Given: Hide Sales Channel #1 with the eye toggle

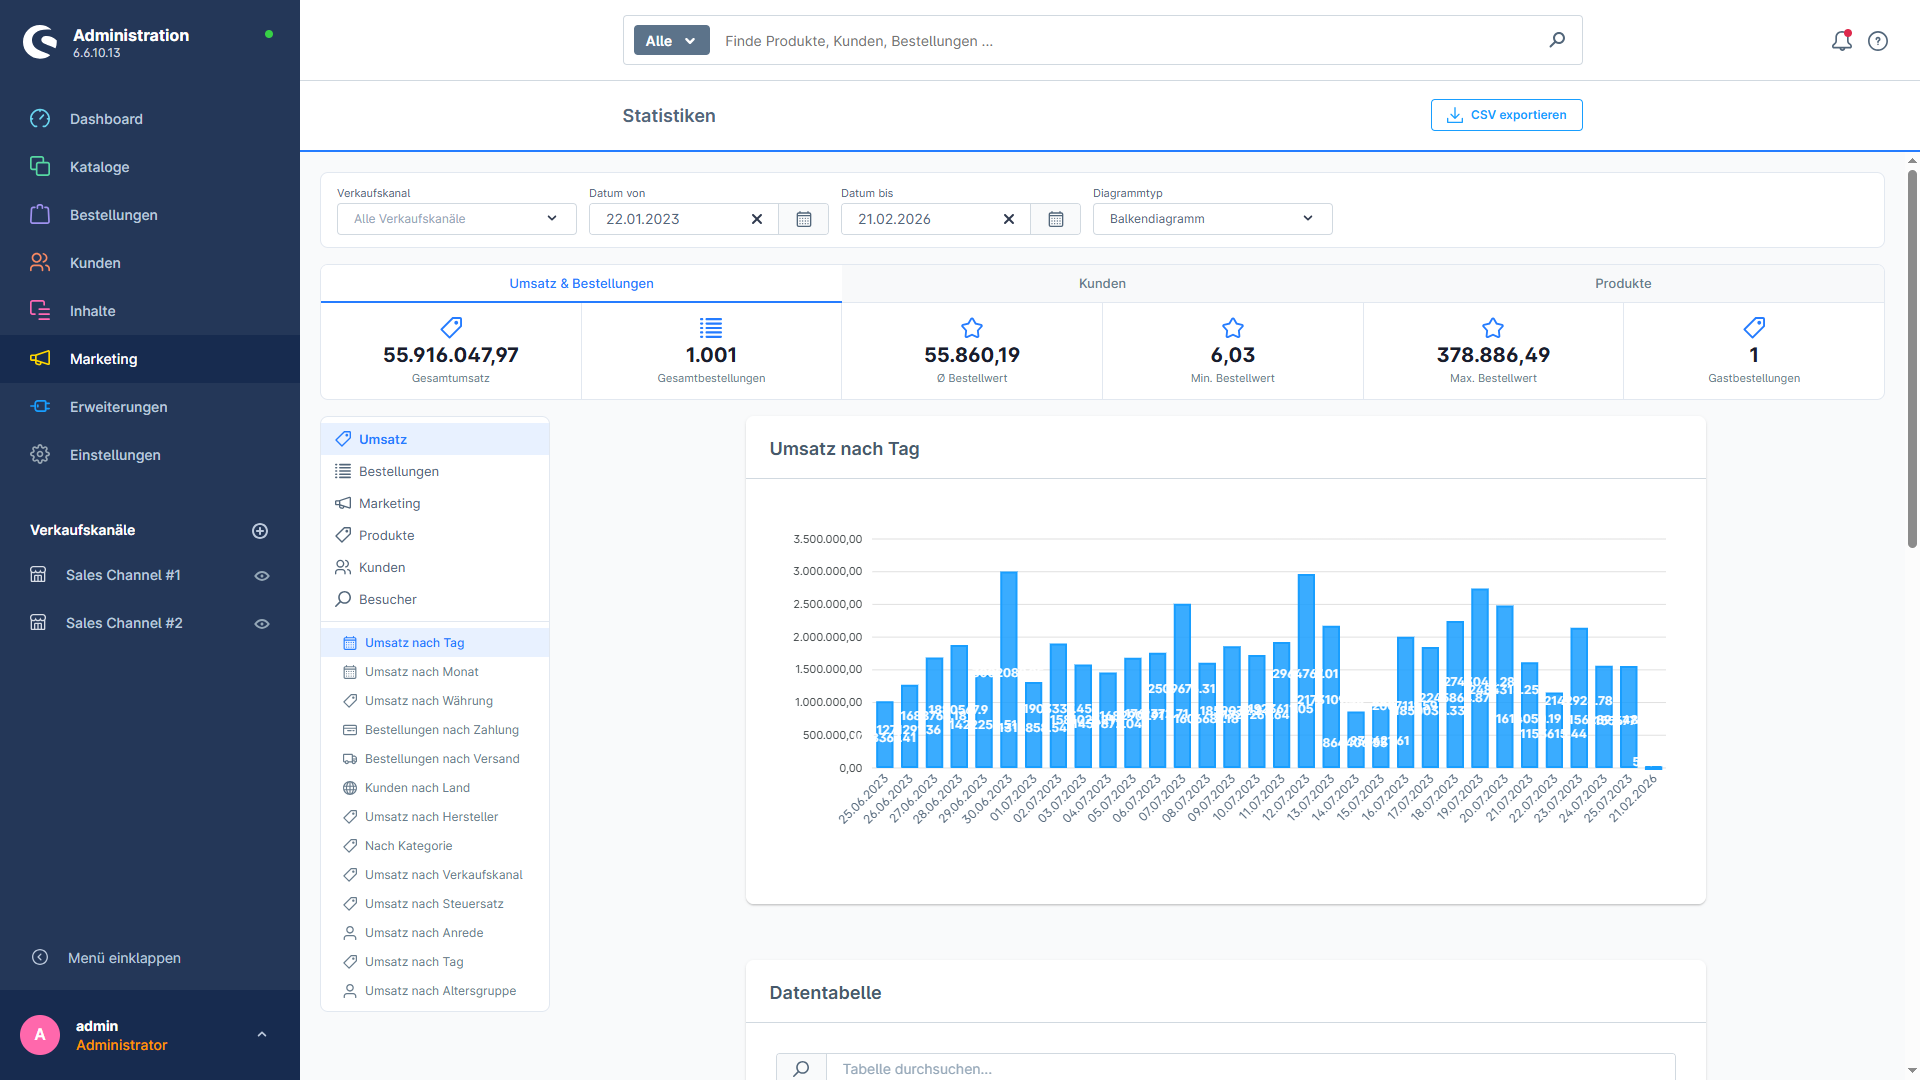Looking at the screenshot, I should 261,575.
